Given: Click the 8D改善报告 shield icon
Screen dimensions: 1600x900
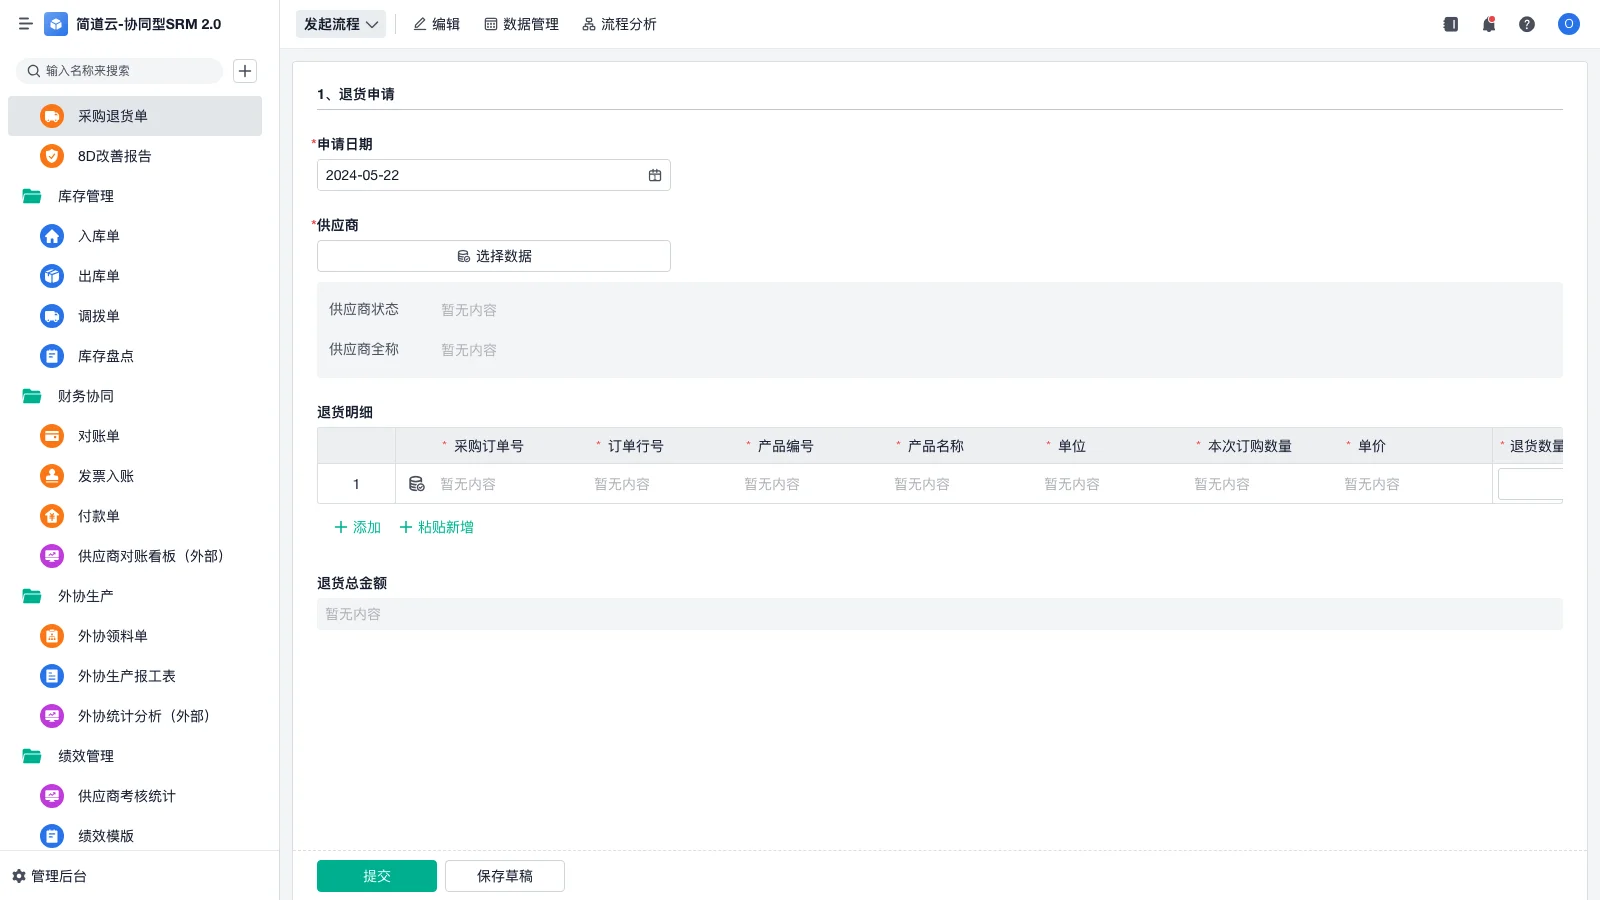Looking at the screenshot, I should click(x=52, y=156).
